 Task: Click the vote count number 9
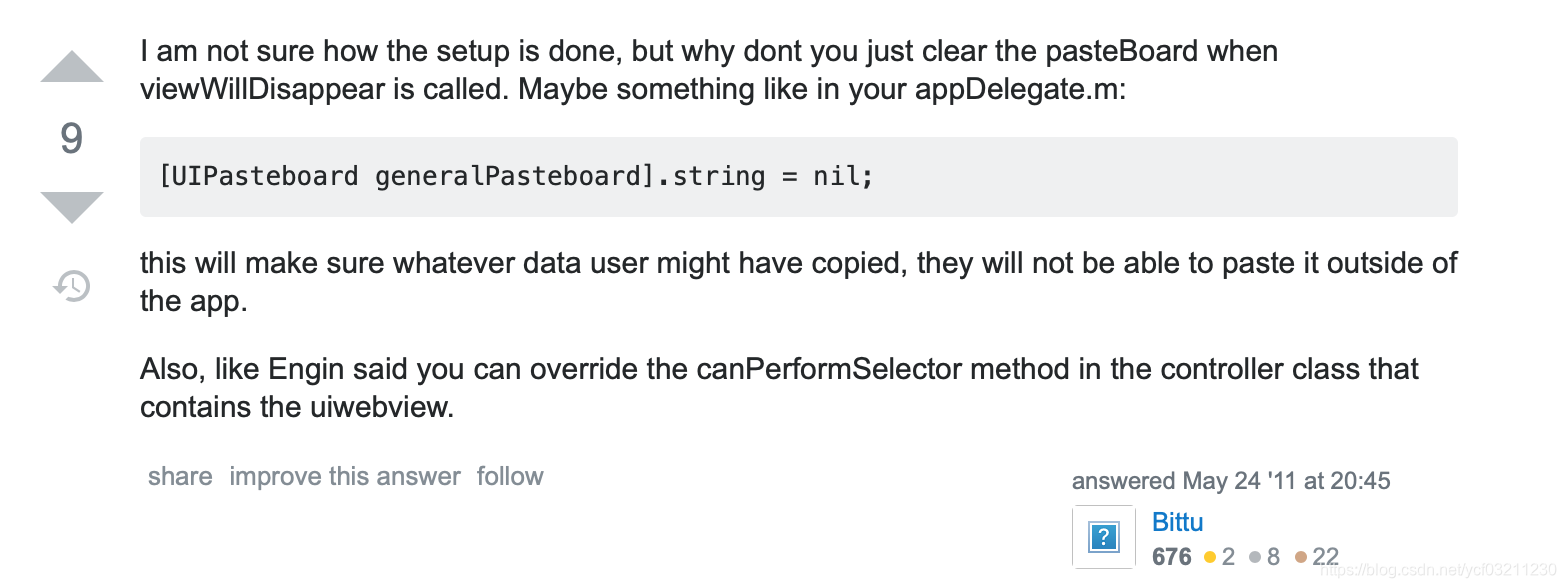pyautogui.click(x=71, y=137)
